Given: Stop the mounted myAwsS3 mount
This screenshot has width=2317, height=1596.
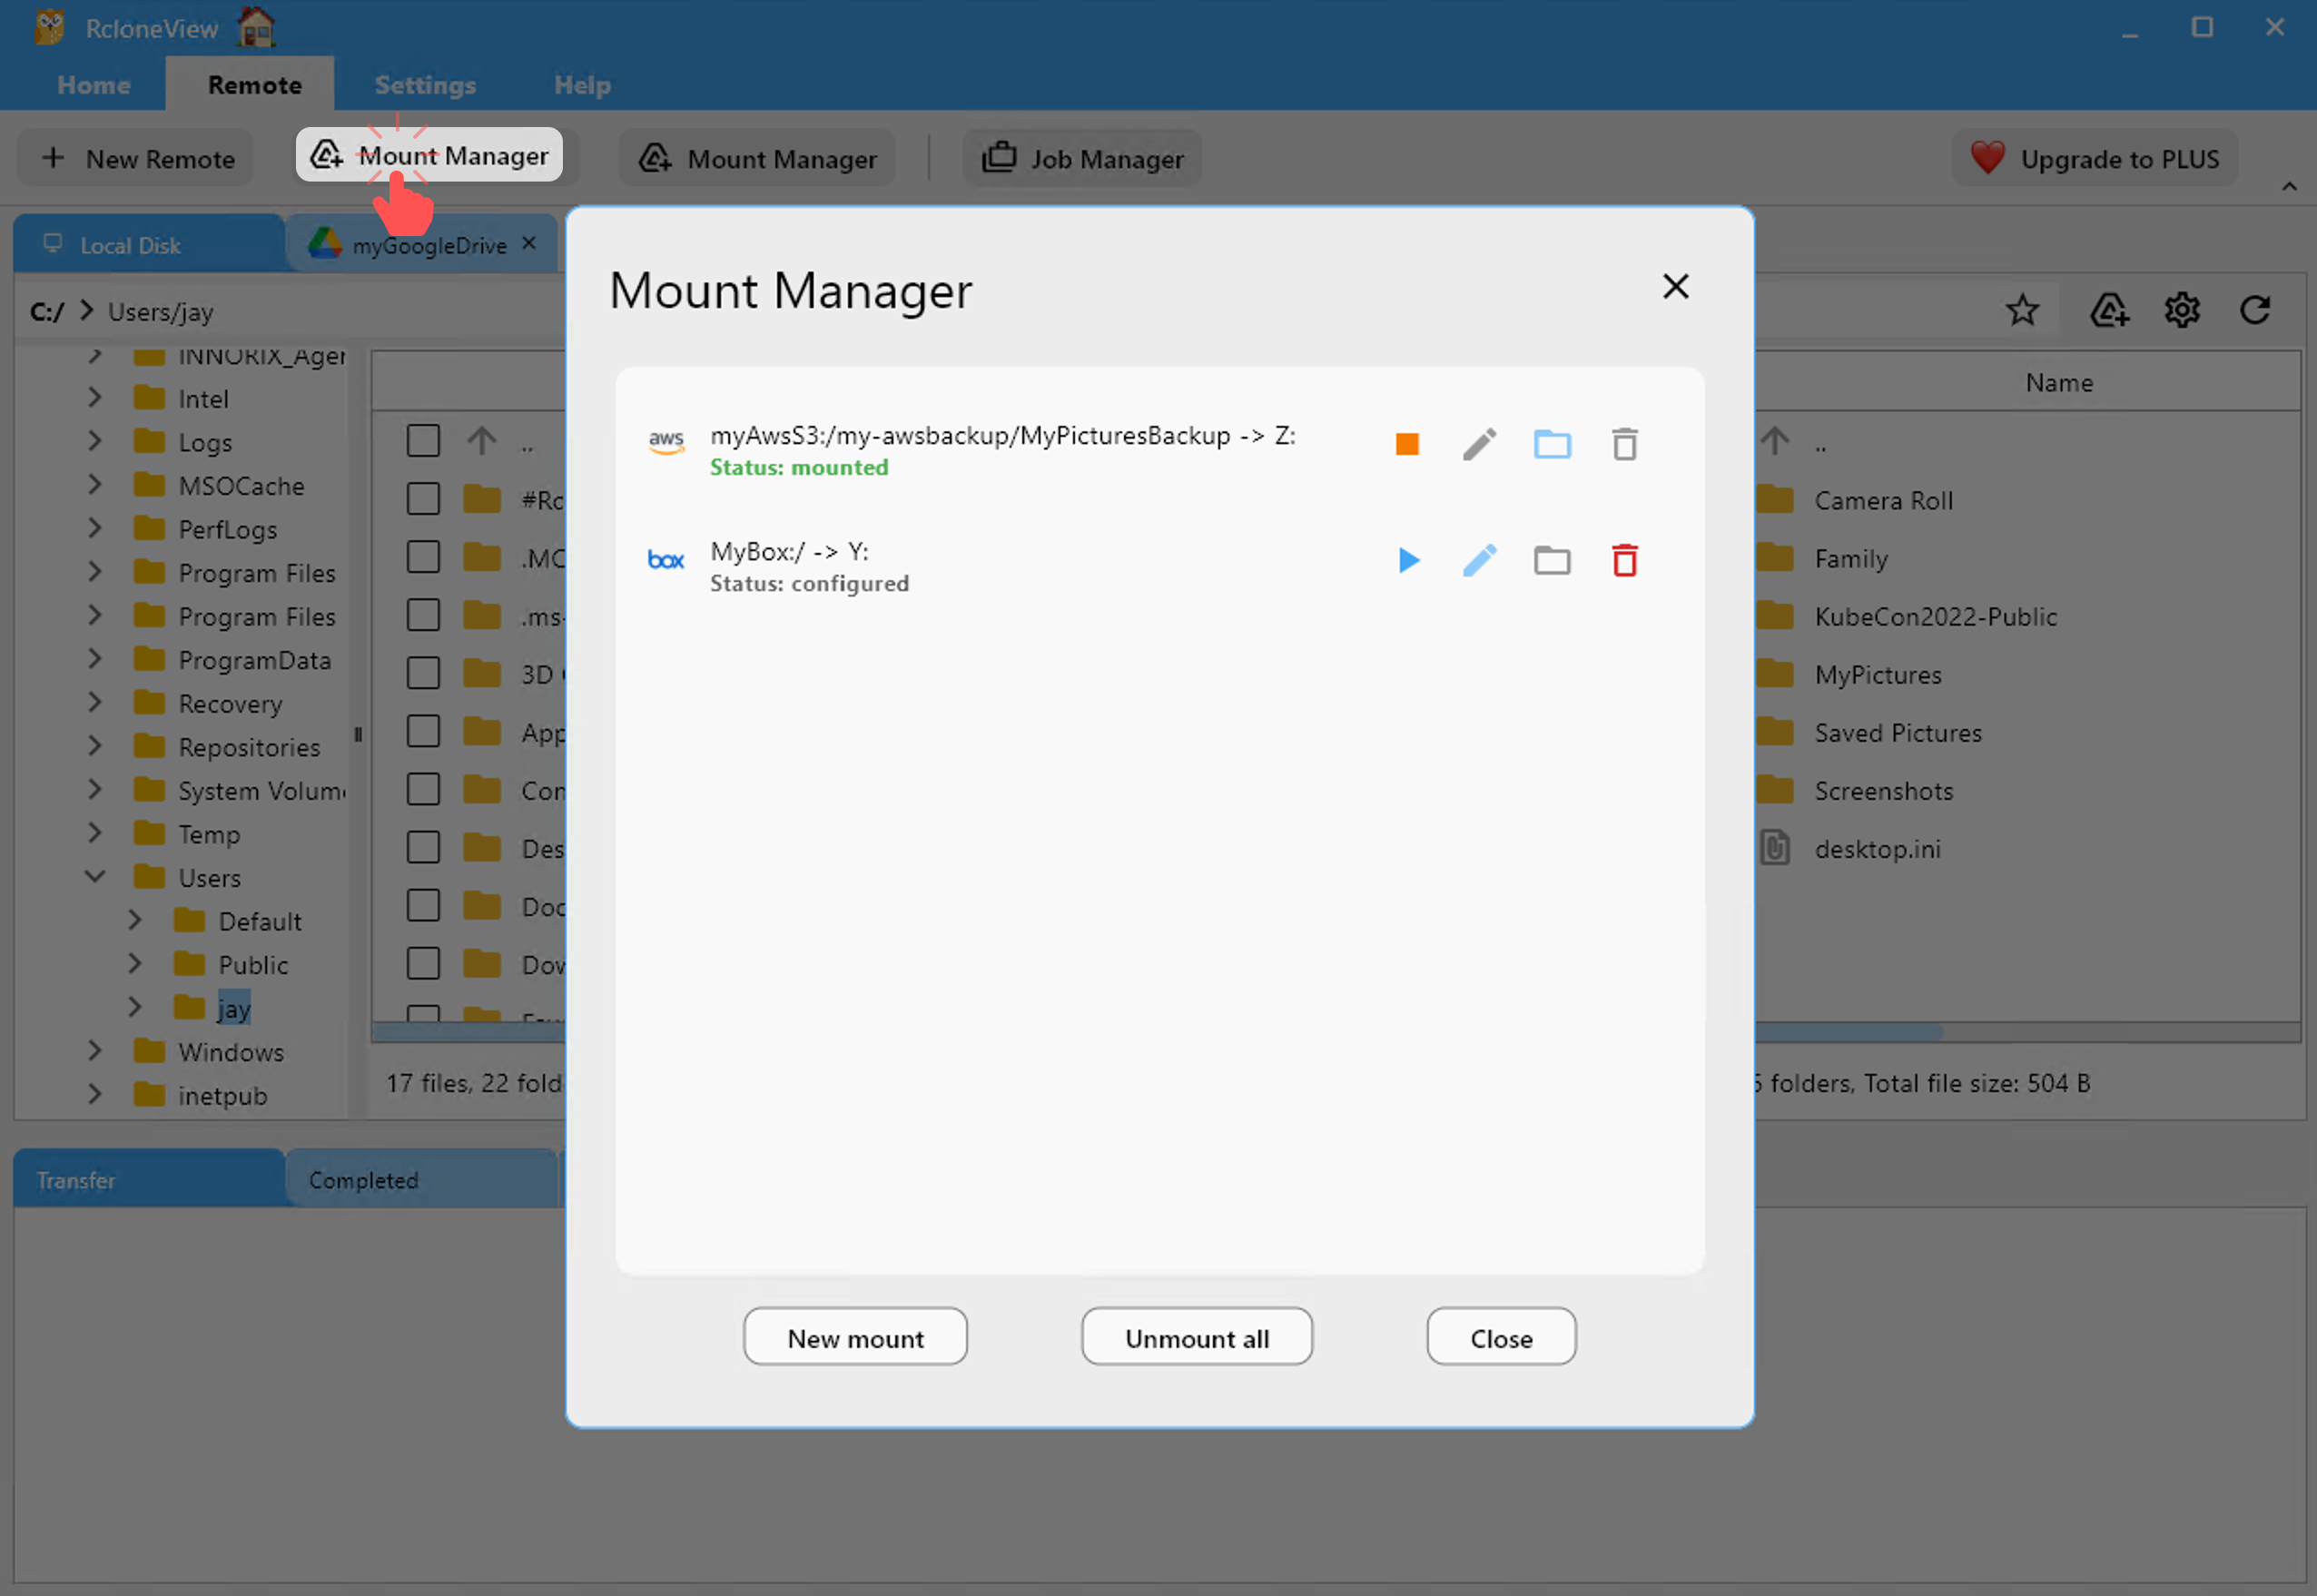Looking at the screenshot, I should (1406, 444).
